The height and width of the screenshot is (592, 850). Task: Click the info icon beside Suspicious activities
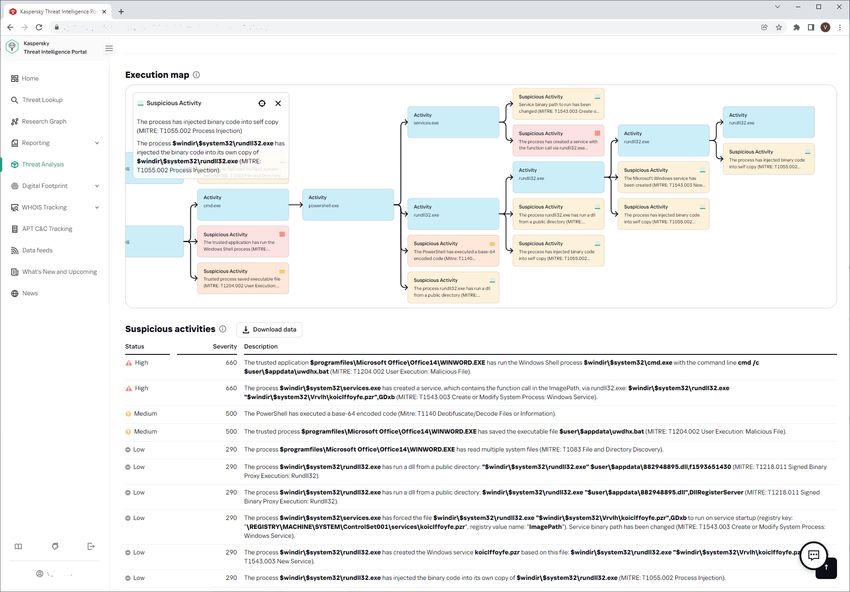point(222,329)
